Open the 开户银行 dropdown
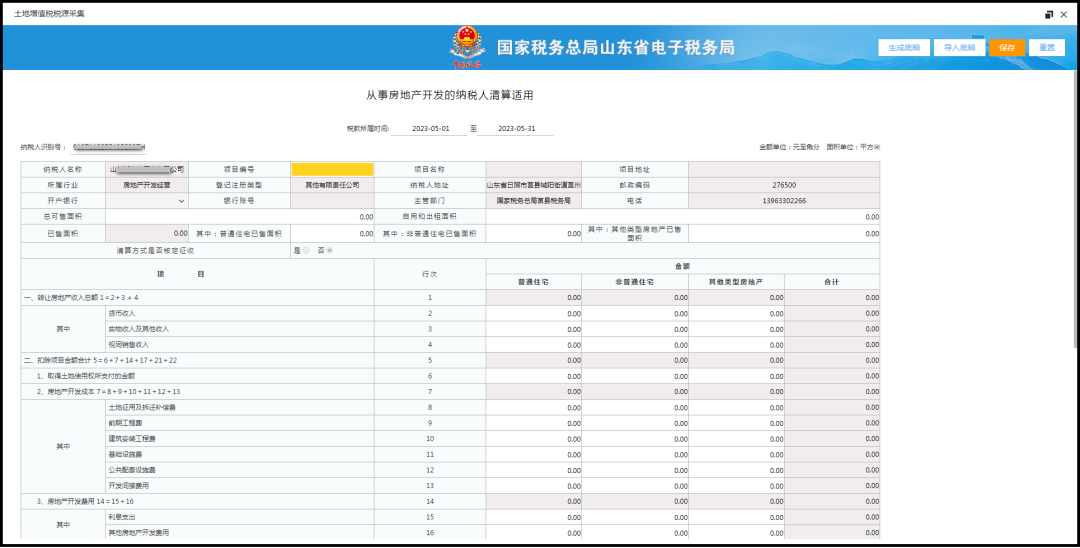Viewport: 1080px width, 548px height. point(147,201)
